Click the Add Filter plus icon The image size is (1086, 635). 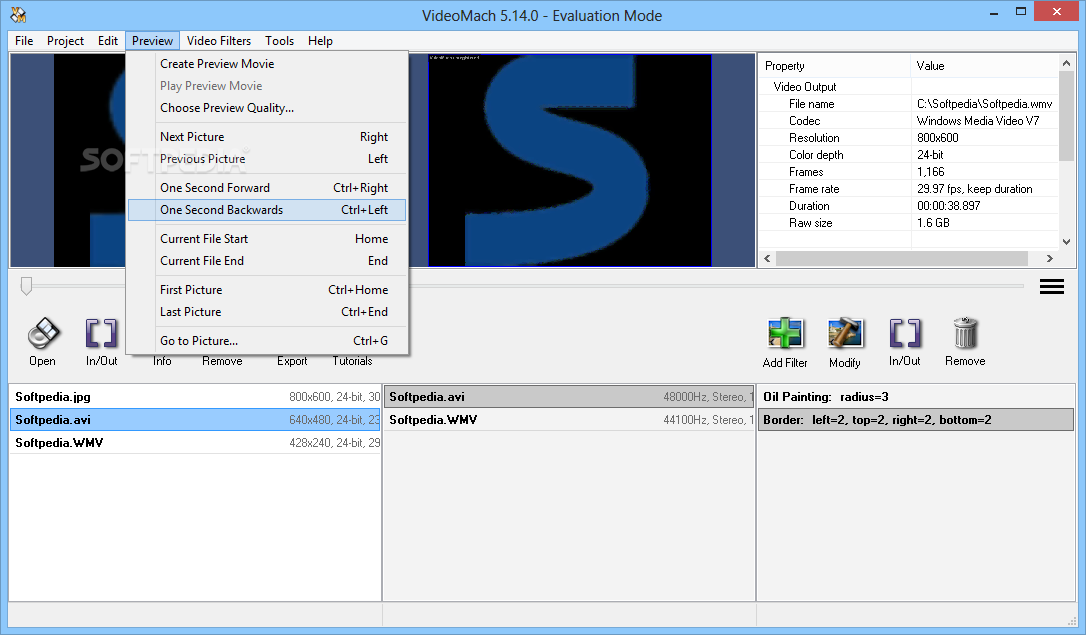pos(785,334)
